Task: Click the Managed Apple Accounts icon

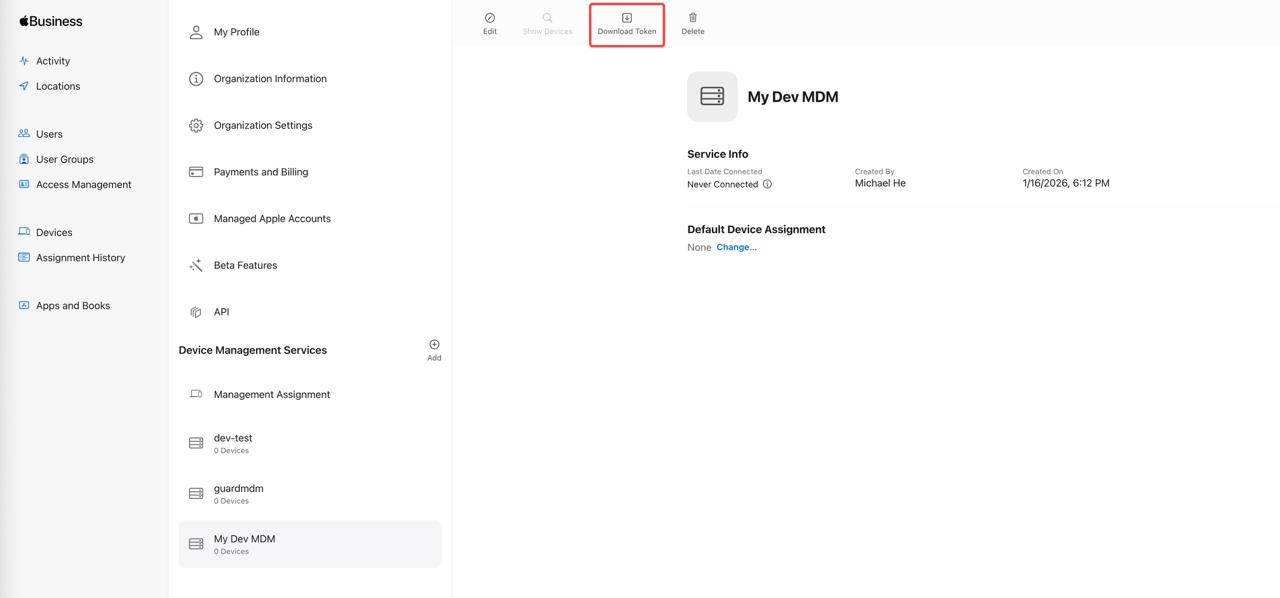Action: (x=196, y=218)
